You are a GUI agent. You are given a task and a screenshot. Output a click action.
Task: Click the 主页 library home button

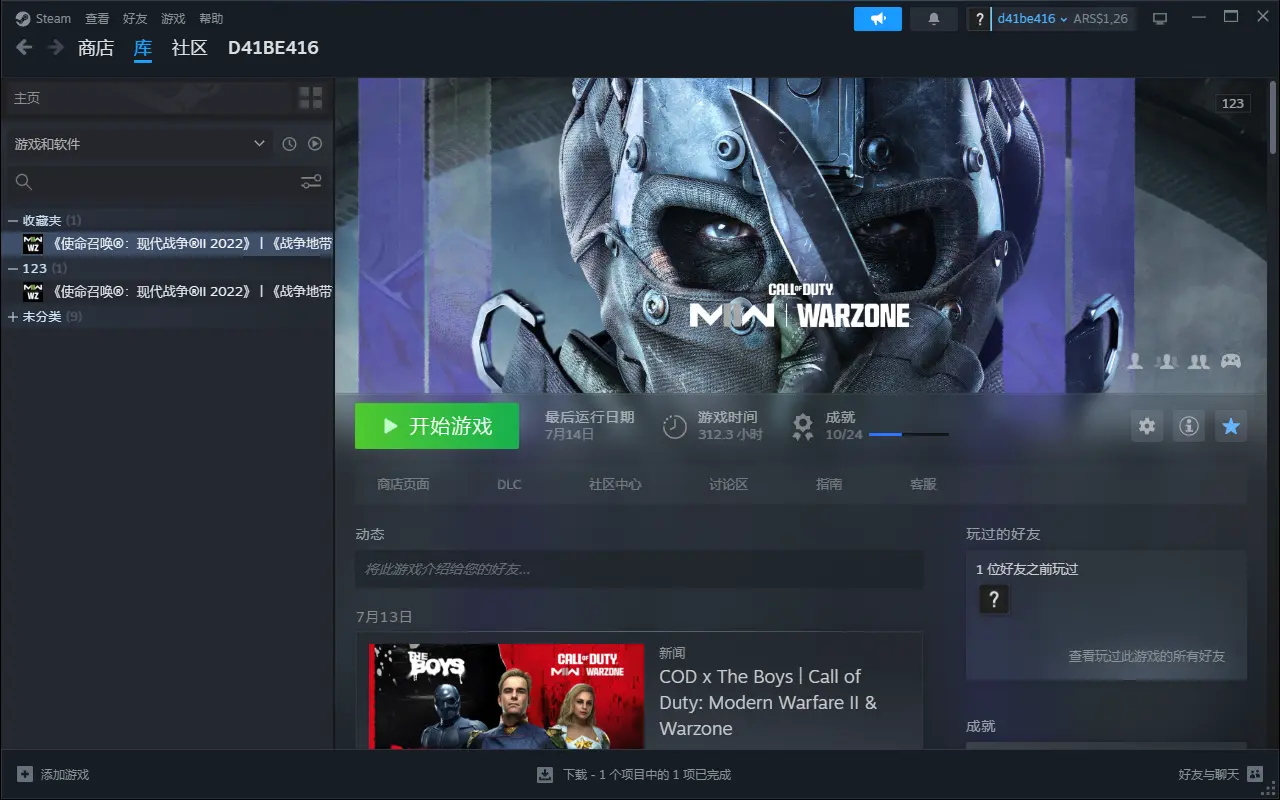[x=150, y=98]
